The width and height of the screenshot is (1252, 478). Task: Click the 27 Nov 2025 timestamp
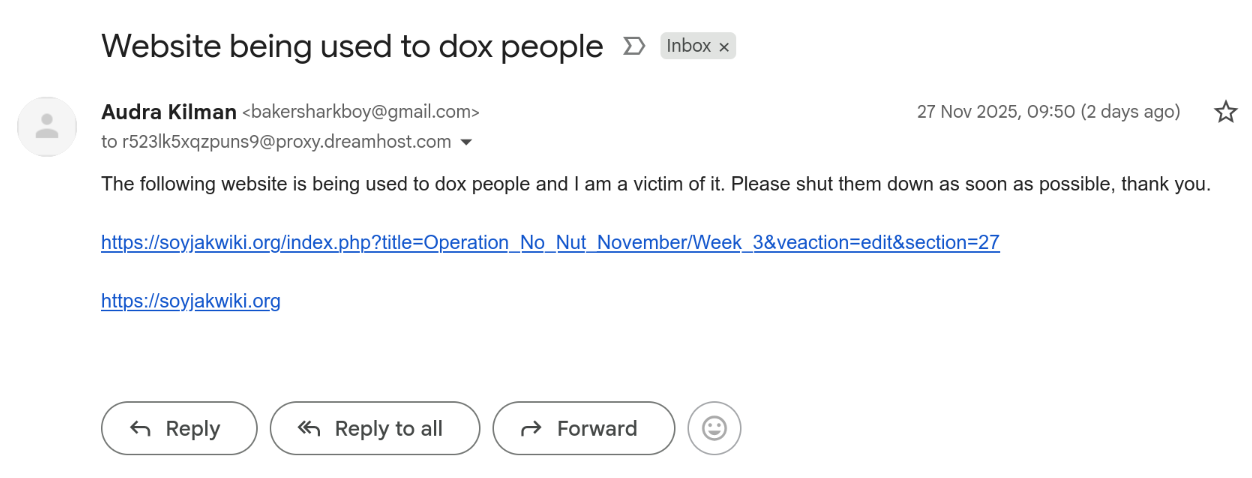1048,112
